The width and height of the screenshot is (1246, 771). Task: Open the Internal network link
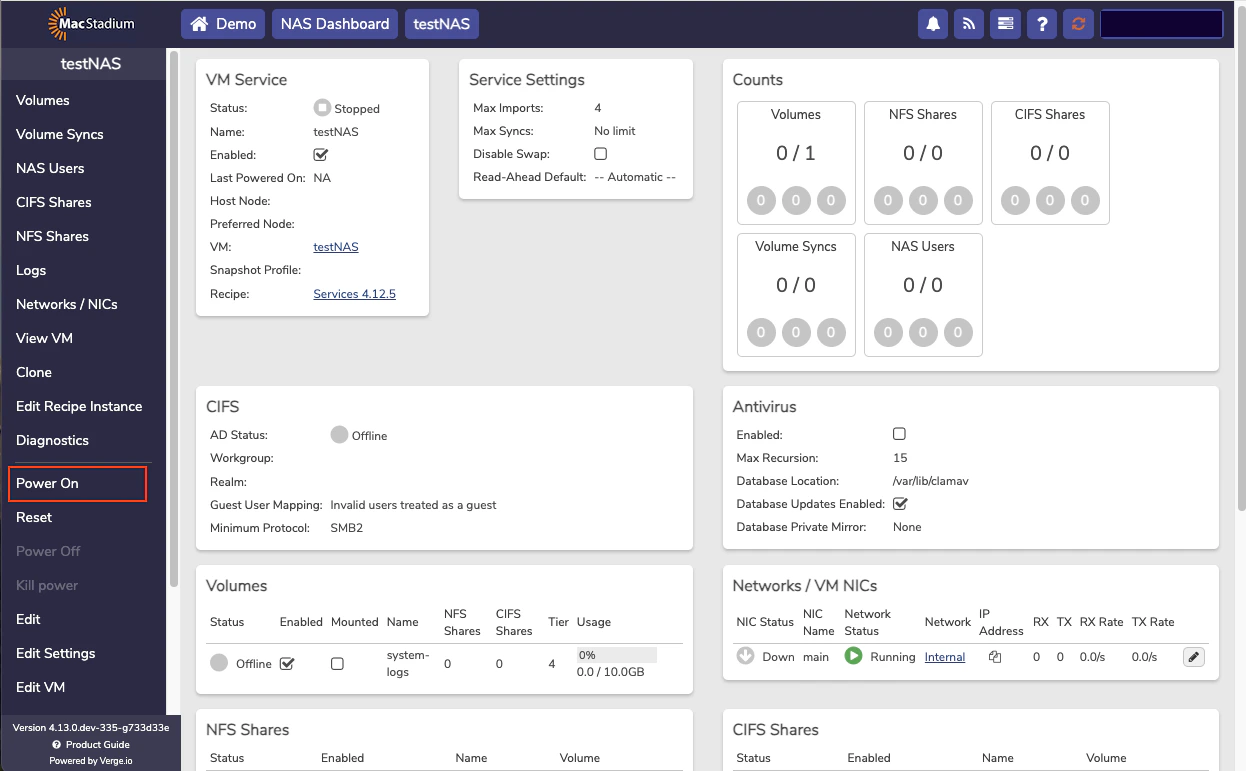click(x=945, y=657)
